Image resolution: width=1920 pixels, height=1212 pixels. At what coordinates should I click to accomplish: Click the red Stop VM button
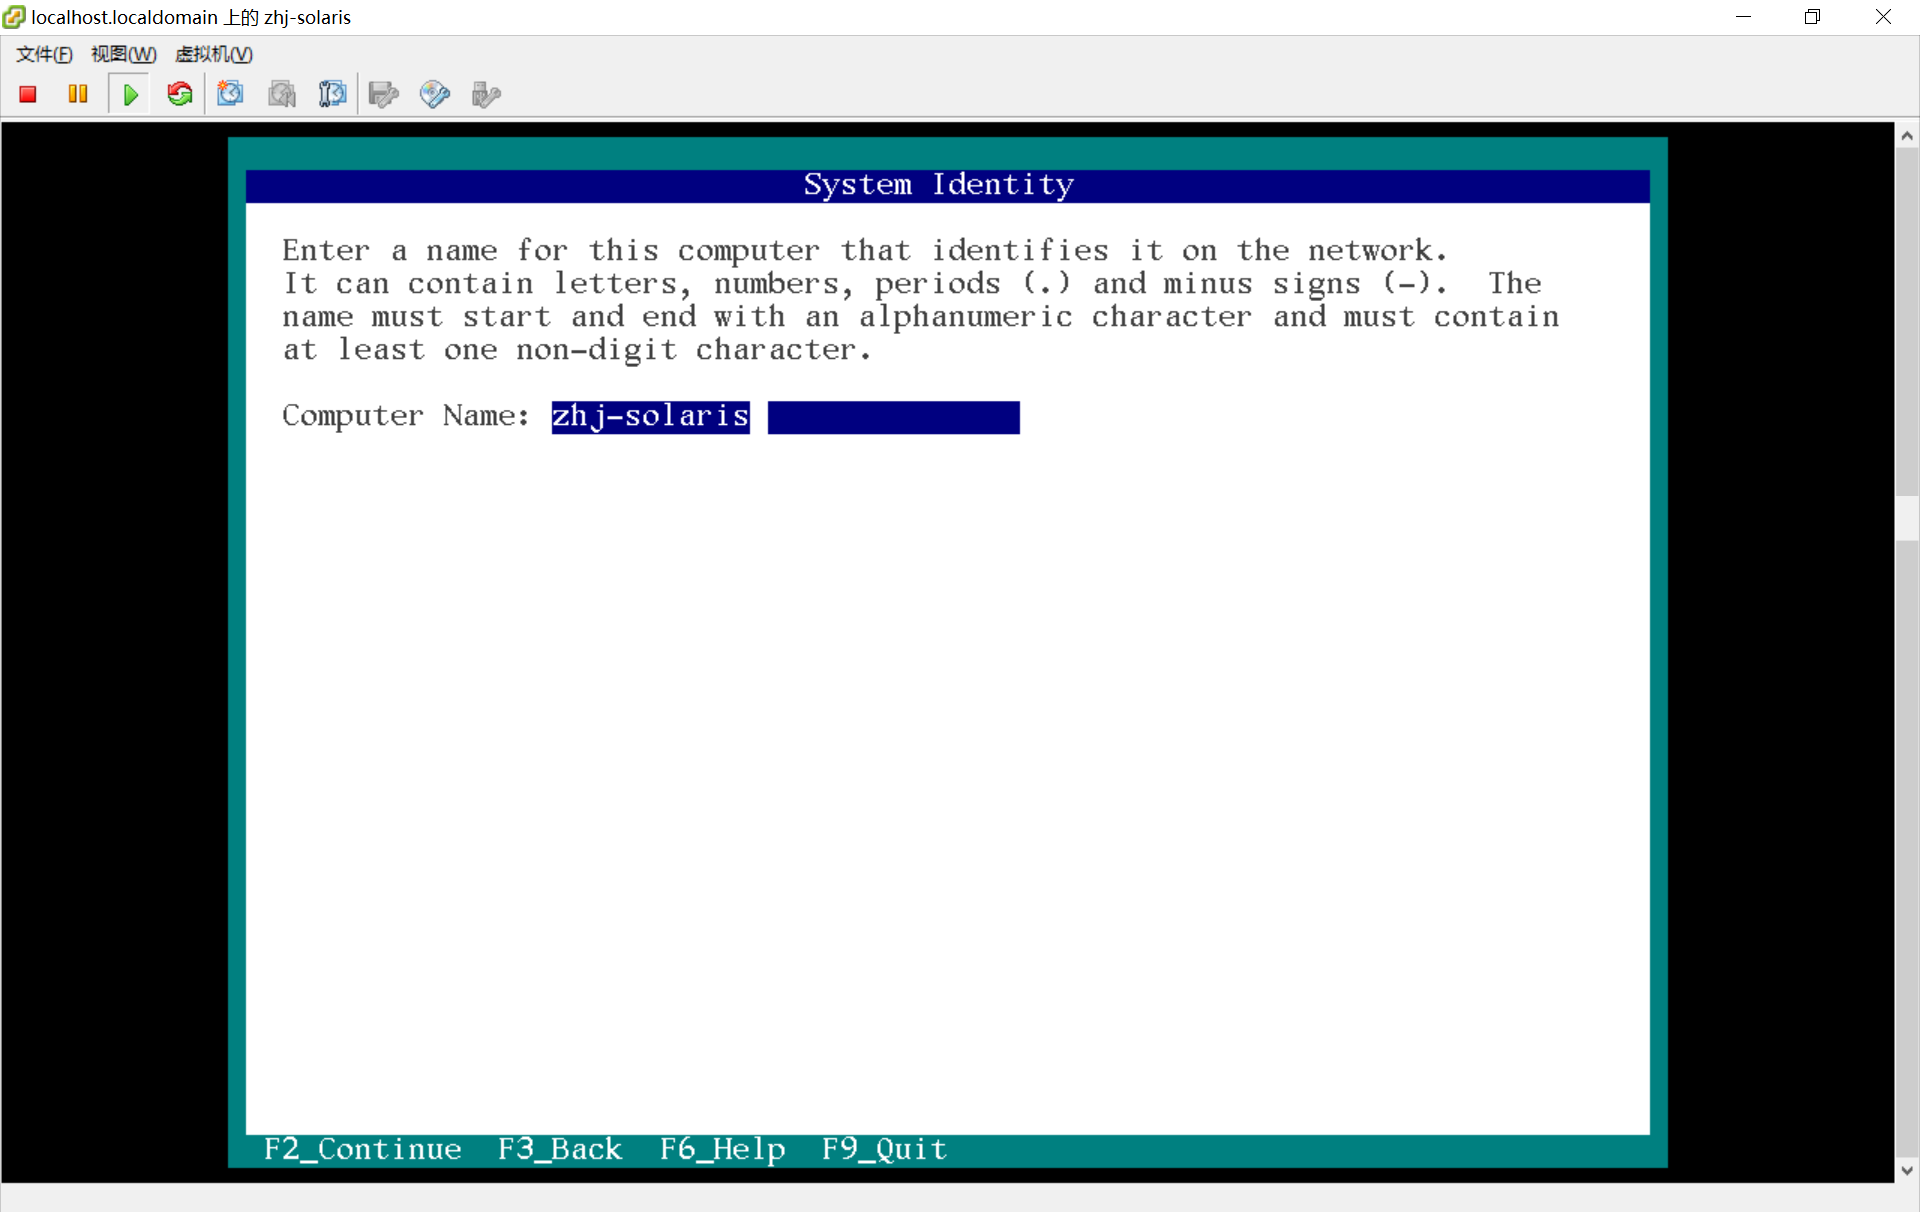pyautogui.click(x=28, y=94)
